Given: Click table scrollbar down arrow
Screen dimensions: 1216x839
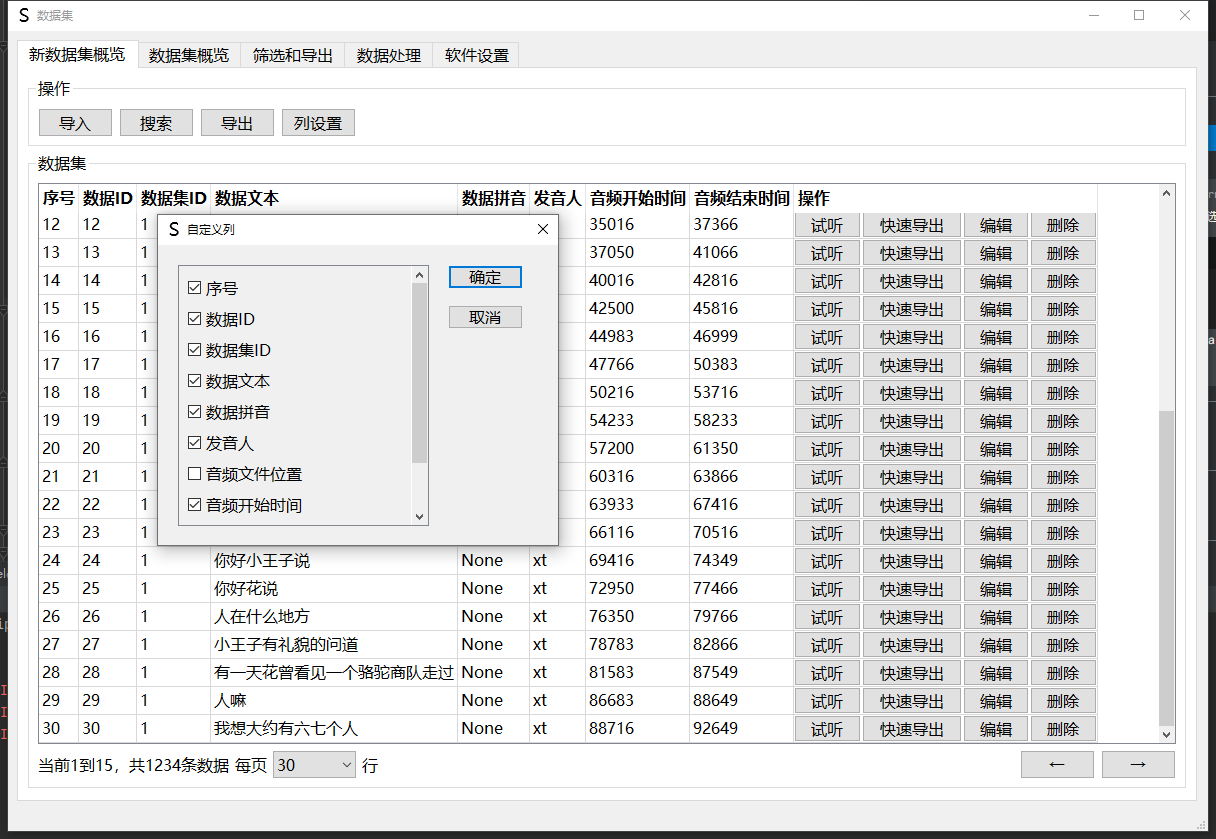Looking at the screenshot, I should click(1166, 734).
